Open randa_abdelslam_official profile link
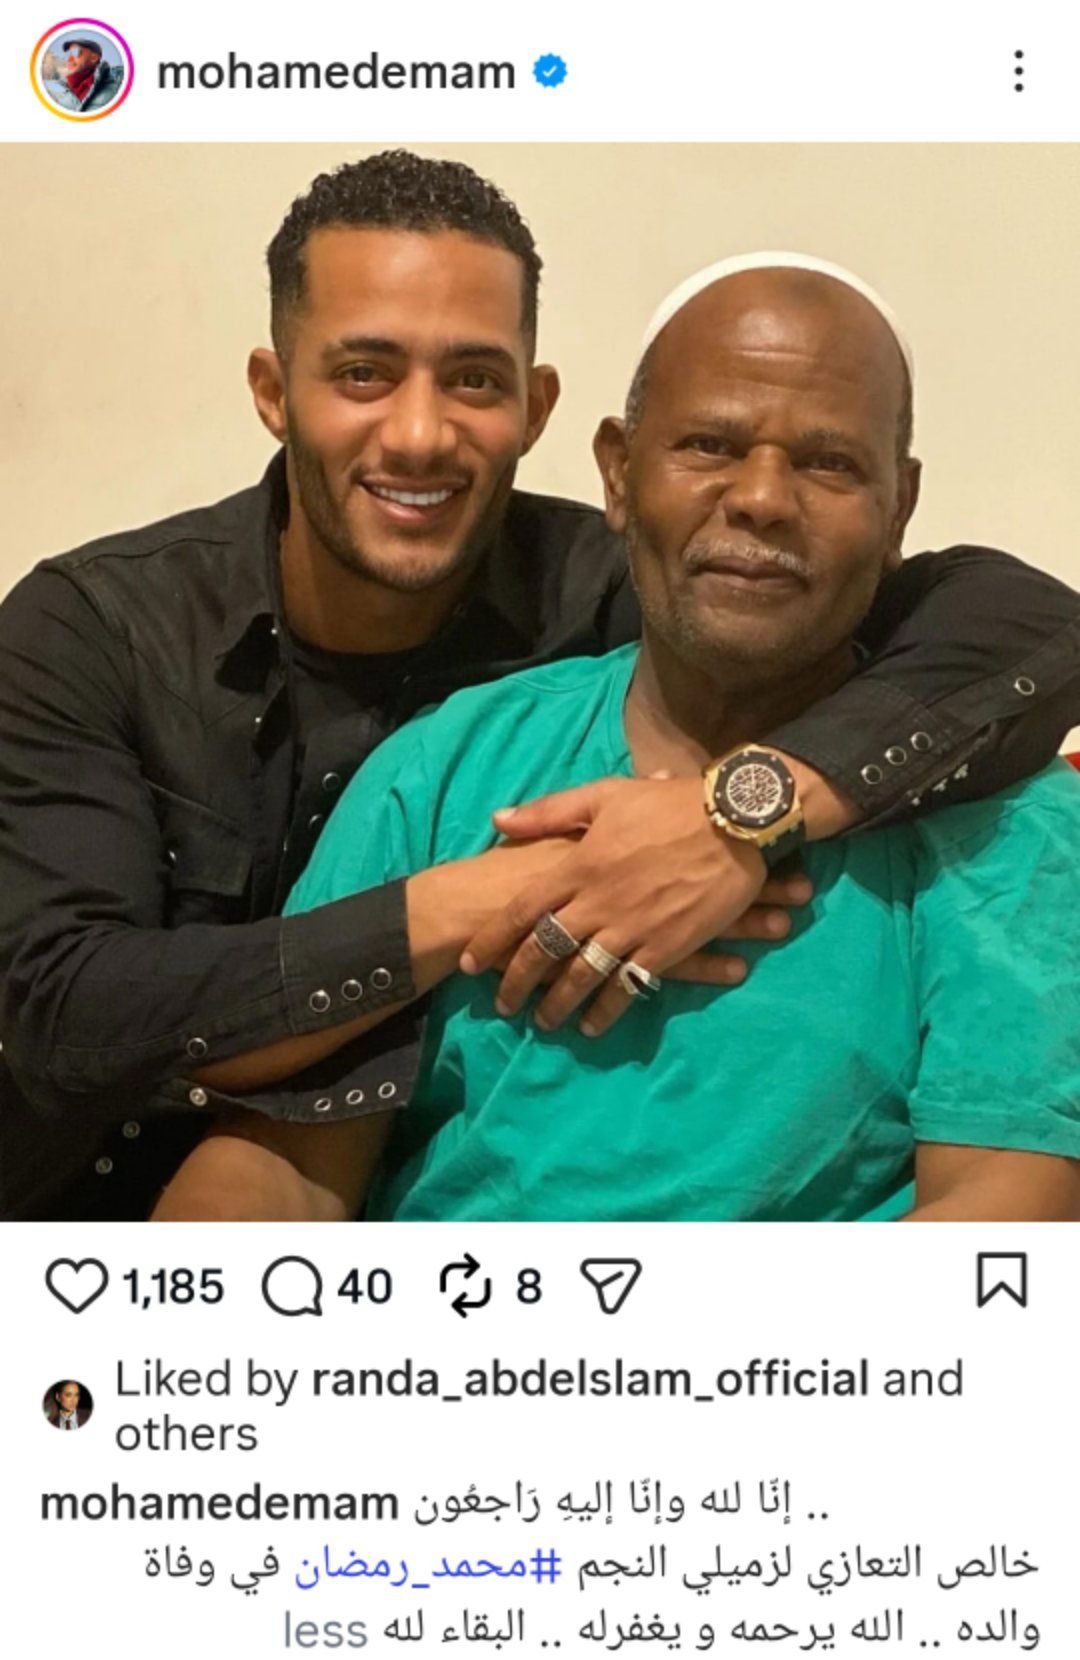Screen dimensions: 1080x1660 (x=590, y=1380)
